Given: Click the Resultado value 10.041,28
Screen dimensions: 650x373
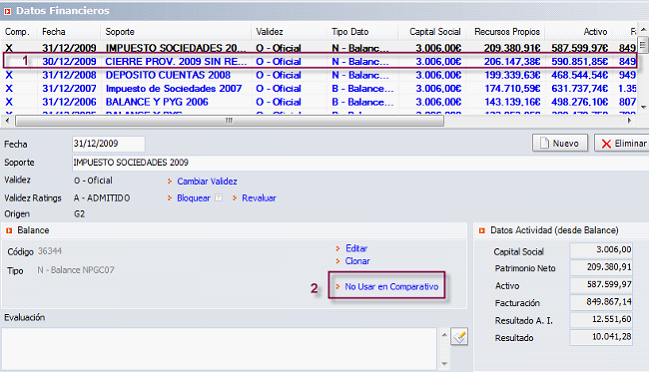Looking at the screenshot, I should pos(601,337).
